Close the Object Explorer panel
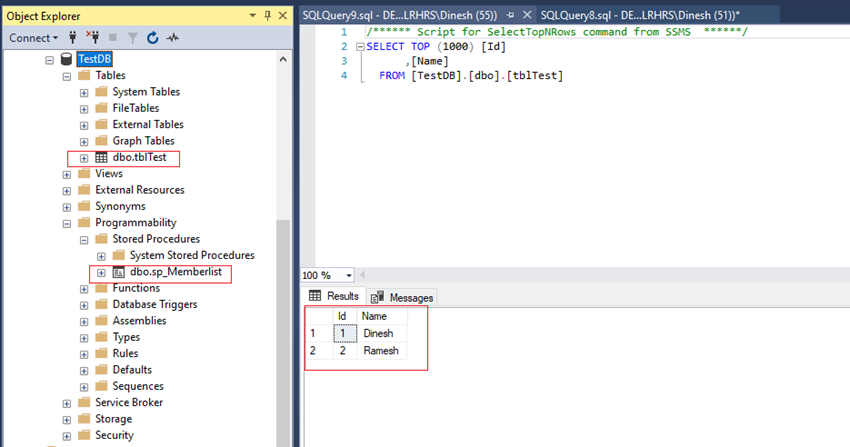The width and height of the screenshot is (850, 447). (x=282, y=16)
